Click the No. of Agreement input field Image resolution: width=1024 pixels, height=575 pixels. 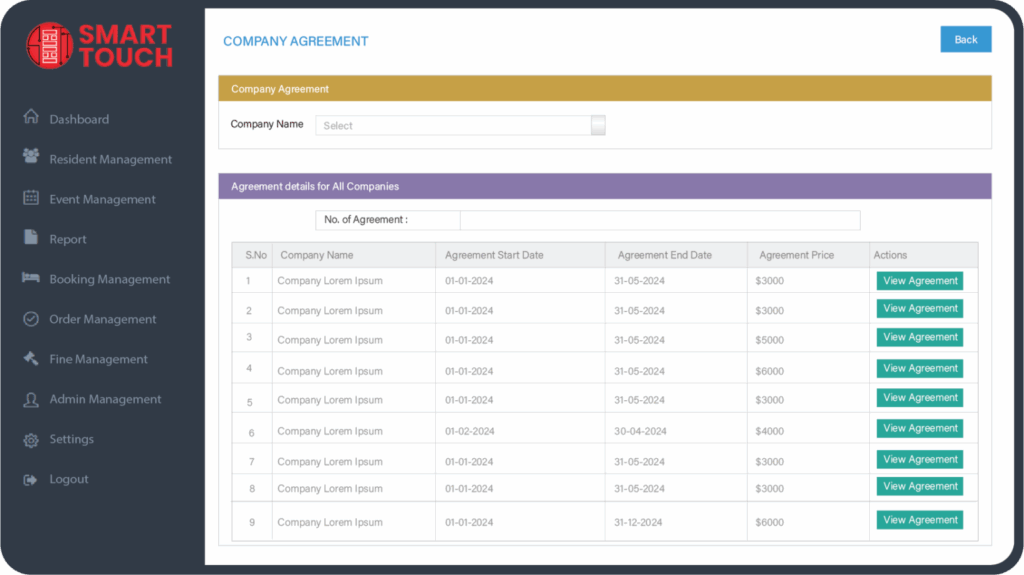coord(659,220)
